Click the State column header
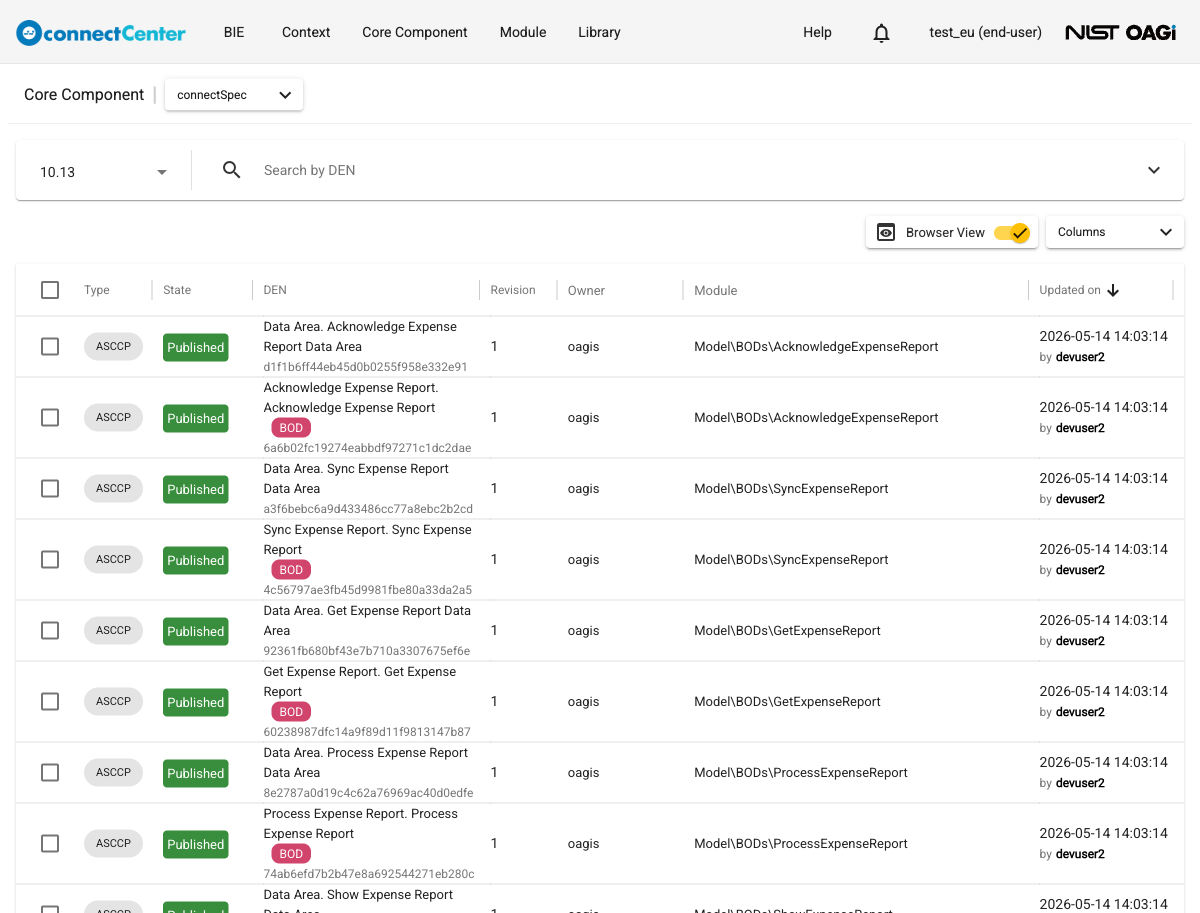The height and width of the screenshot is (913, 1200). (177, 290)
